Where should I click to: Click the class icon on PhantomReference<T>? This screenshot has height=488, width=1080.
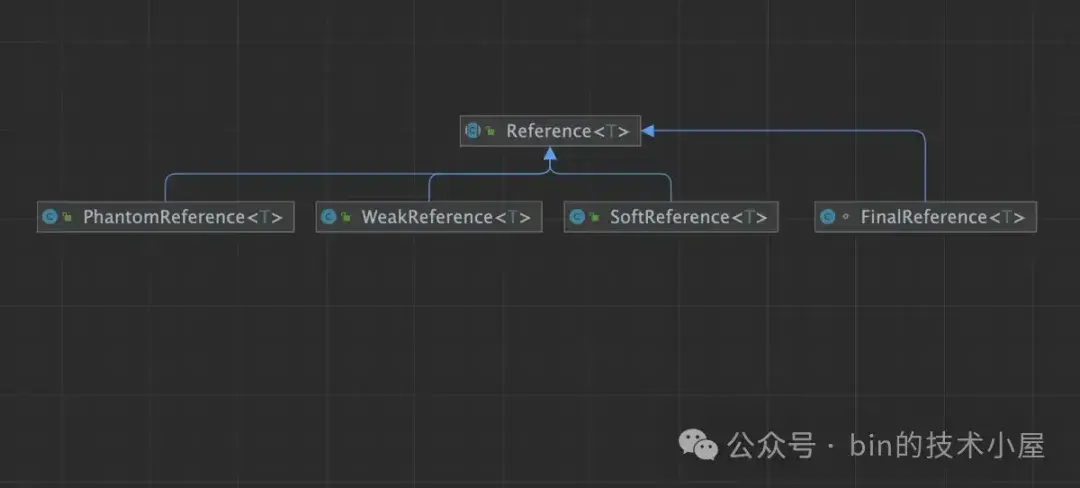pos(49,217)
